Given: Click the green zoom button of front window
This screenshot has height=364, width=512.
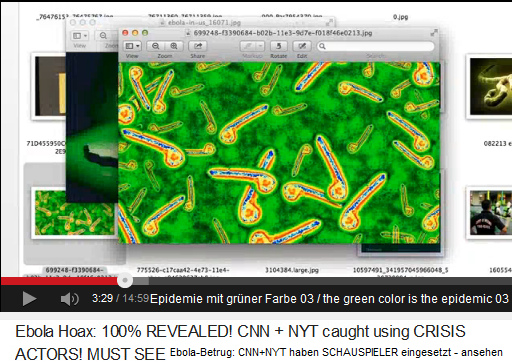Looking at the screenshot, I should tap(145, 33).
